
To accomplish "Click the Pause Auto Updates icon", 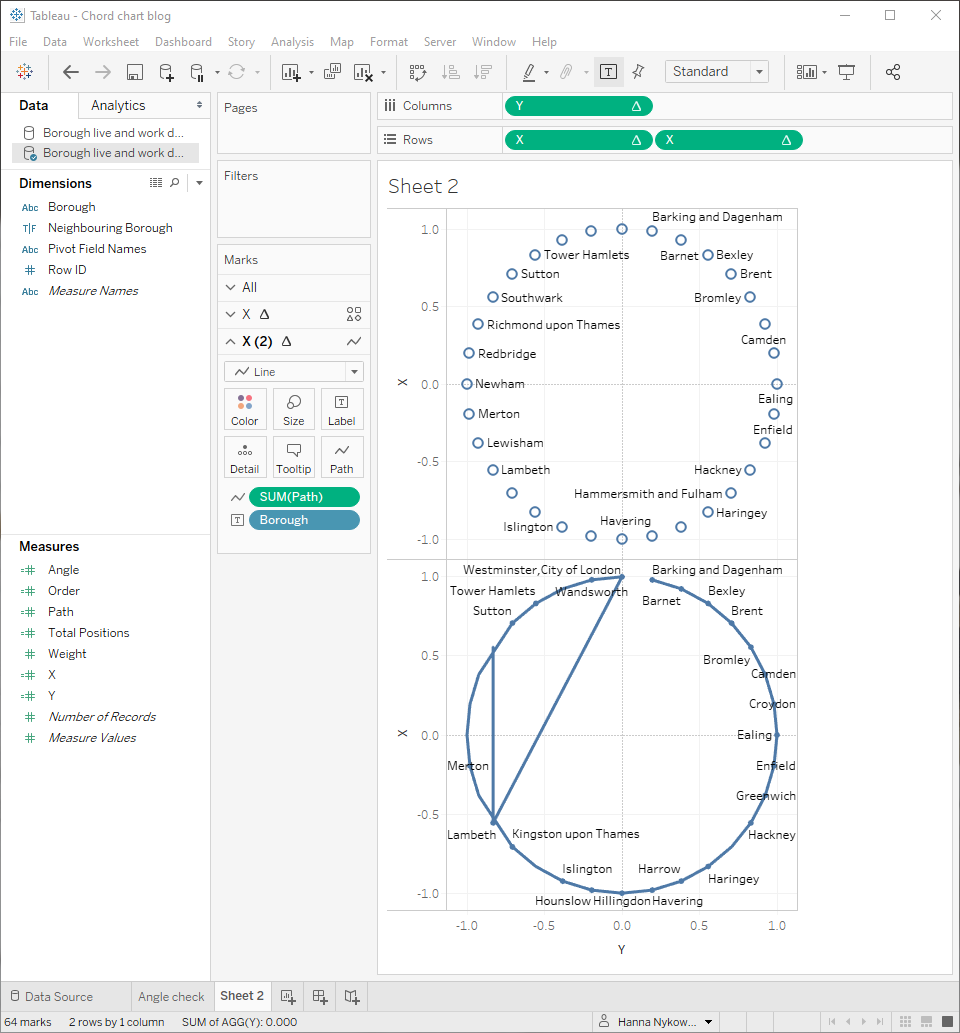I will click(196, 72).
